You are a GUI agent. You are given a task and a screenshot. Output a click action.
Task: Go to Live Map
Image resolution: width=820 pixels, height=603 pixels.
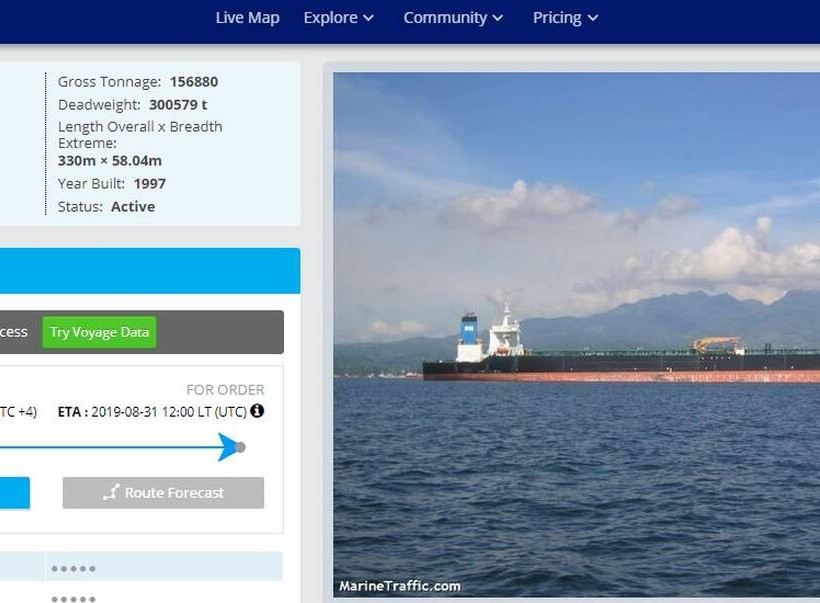click(x=247, y=18)
